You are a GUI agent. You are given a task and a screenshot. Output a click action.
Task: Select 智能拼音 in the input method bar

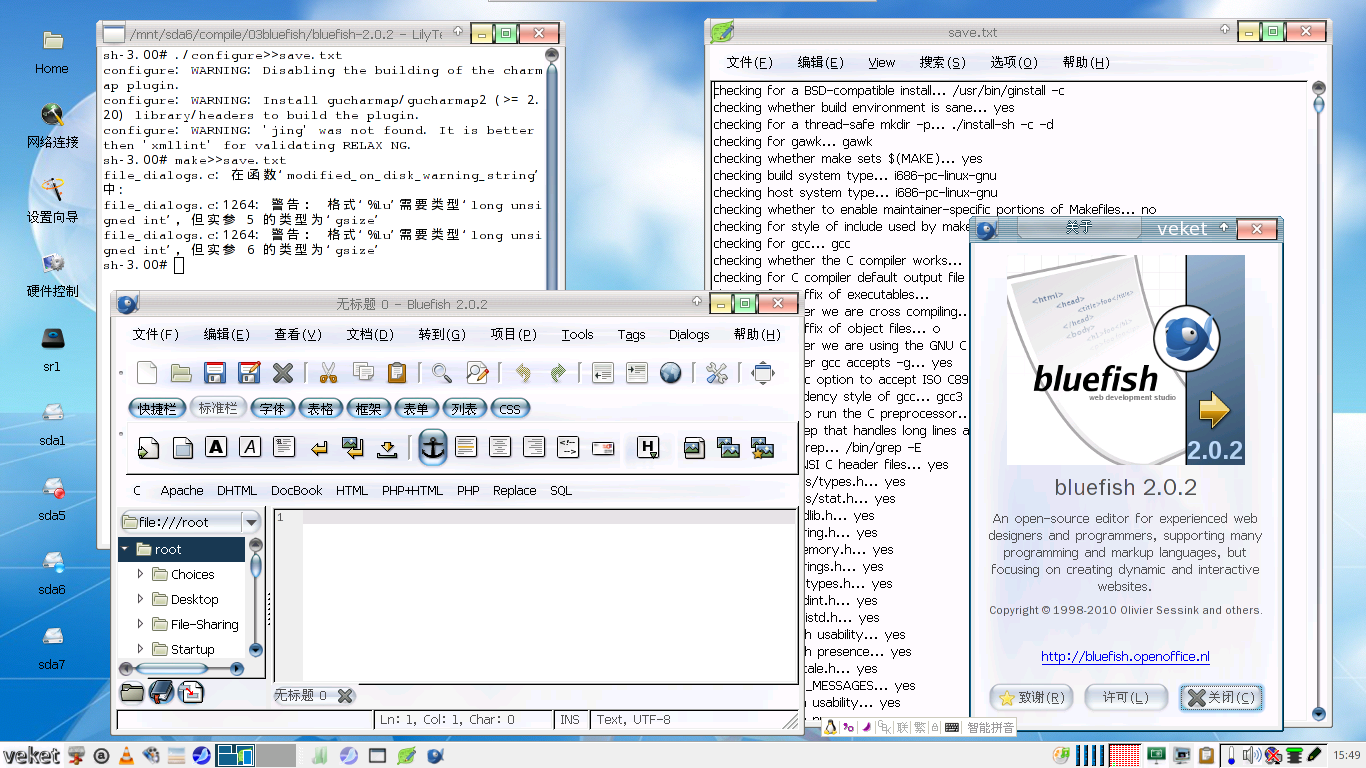990,728
